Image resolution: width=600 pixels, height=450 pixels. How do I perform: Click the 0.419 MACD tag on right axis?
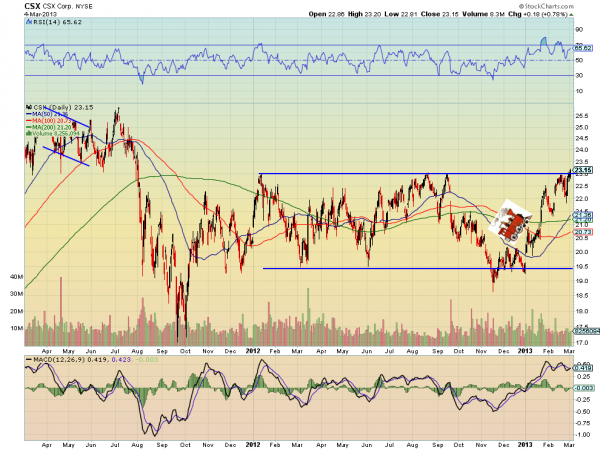pos(582,368)
